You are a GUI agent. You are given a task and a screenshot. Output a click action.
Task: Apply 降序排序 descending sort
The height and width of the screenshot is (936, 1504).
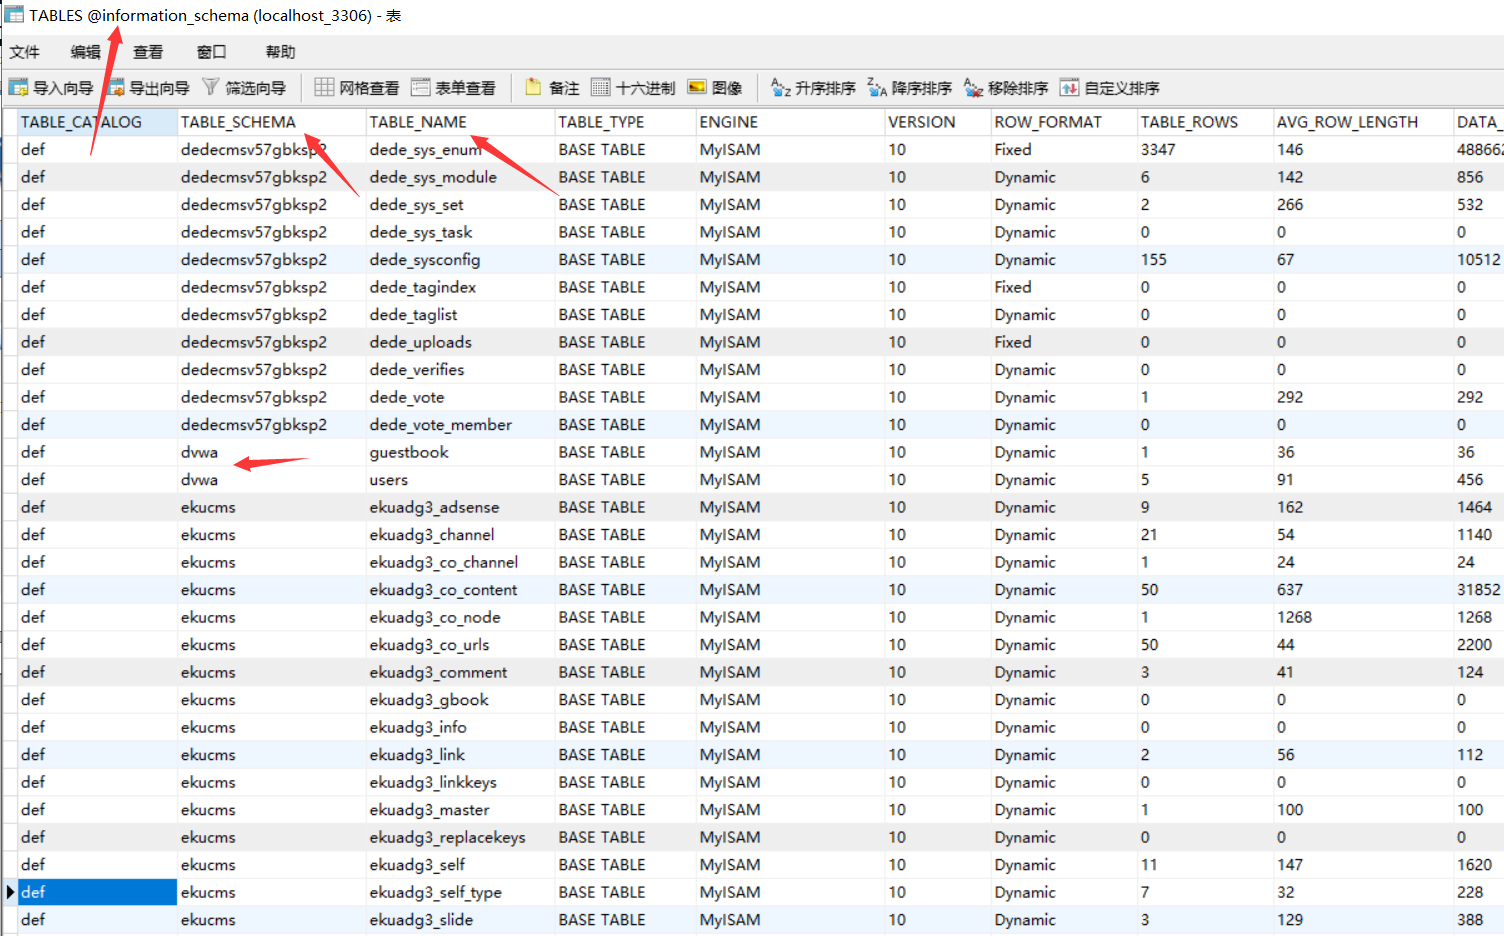[909, 88]
